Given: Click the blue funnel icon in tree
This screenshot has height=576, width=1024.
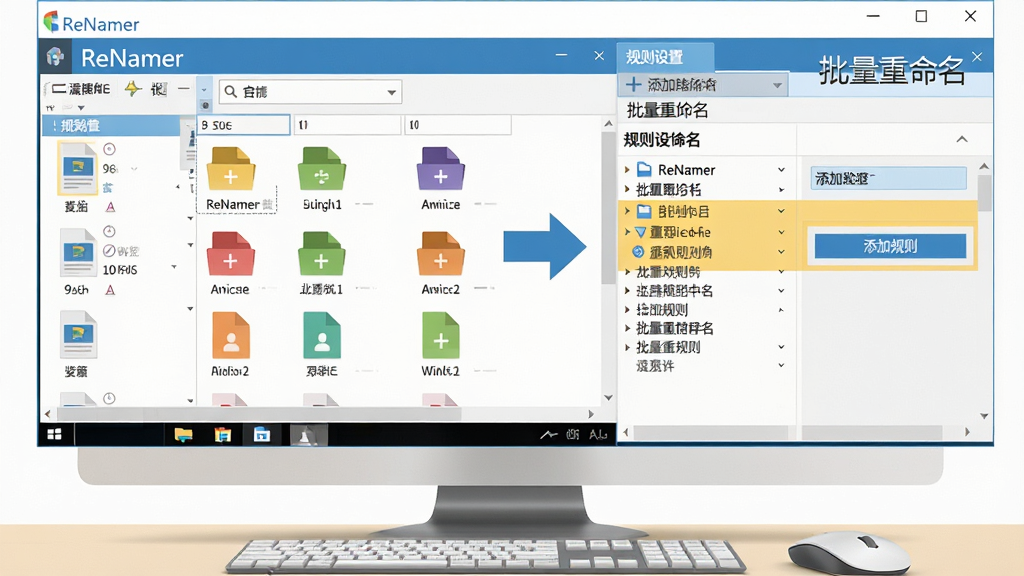Looking at the screenshot, I should (x=640, y=232).
